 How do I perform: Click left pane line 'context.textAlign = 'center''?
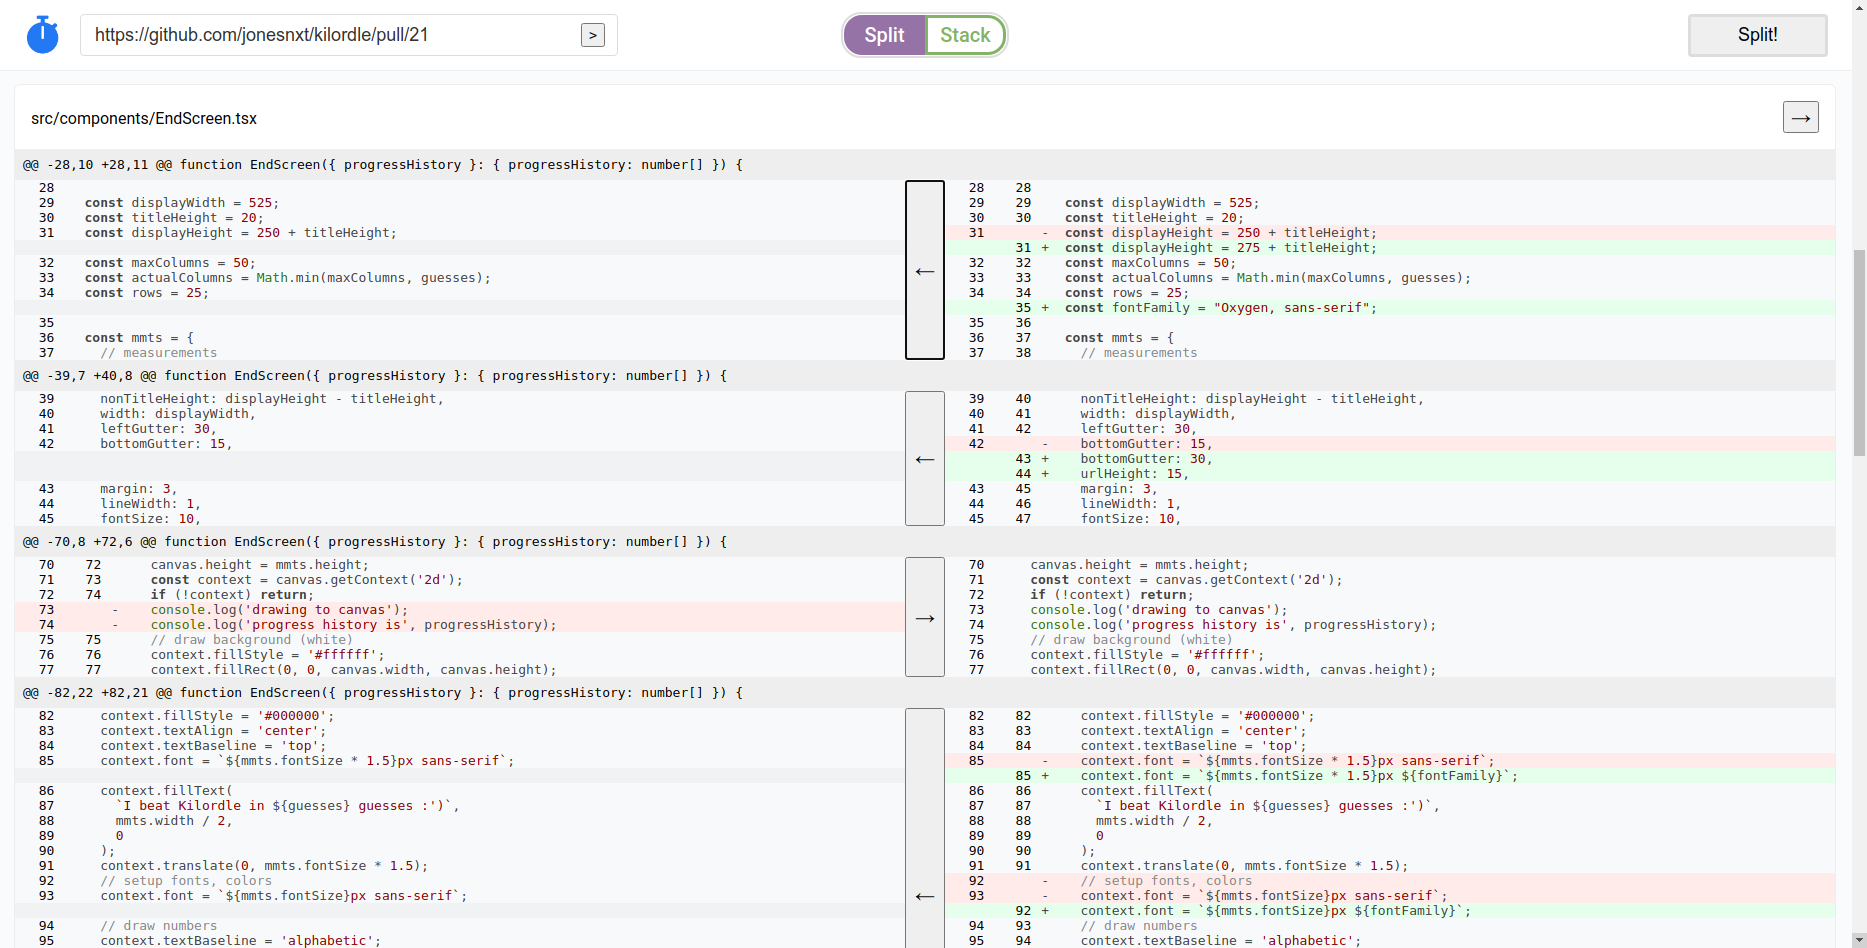460,731
